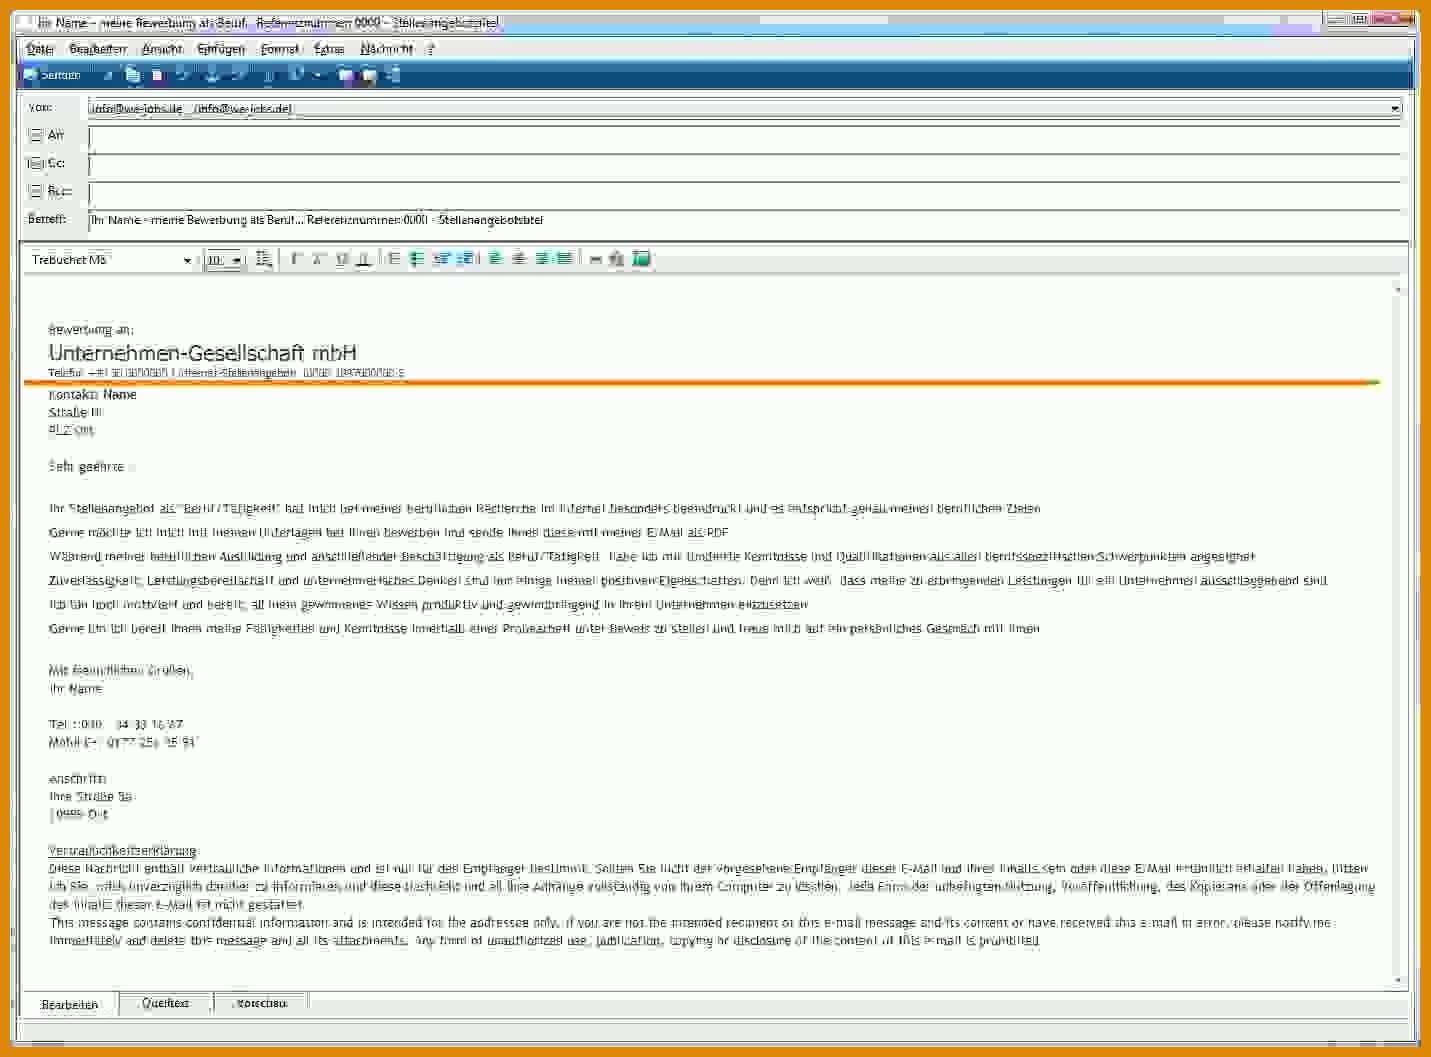Toggle italic text formatting
This screenshot has width=1431, height=1057.
[319, 259]
